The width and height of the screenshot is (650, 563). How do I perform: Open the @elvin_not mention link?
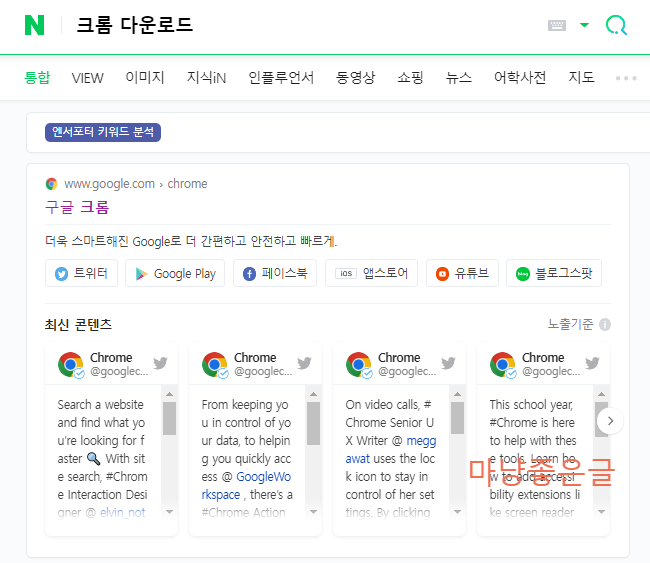[122, 512]
